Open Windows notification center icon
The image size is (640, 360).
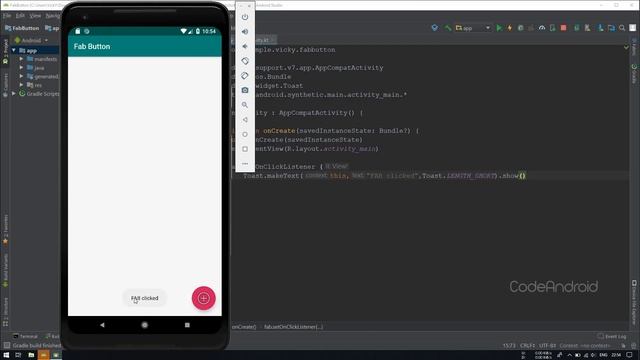point(629,355)
